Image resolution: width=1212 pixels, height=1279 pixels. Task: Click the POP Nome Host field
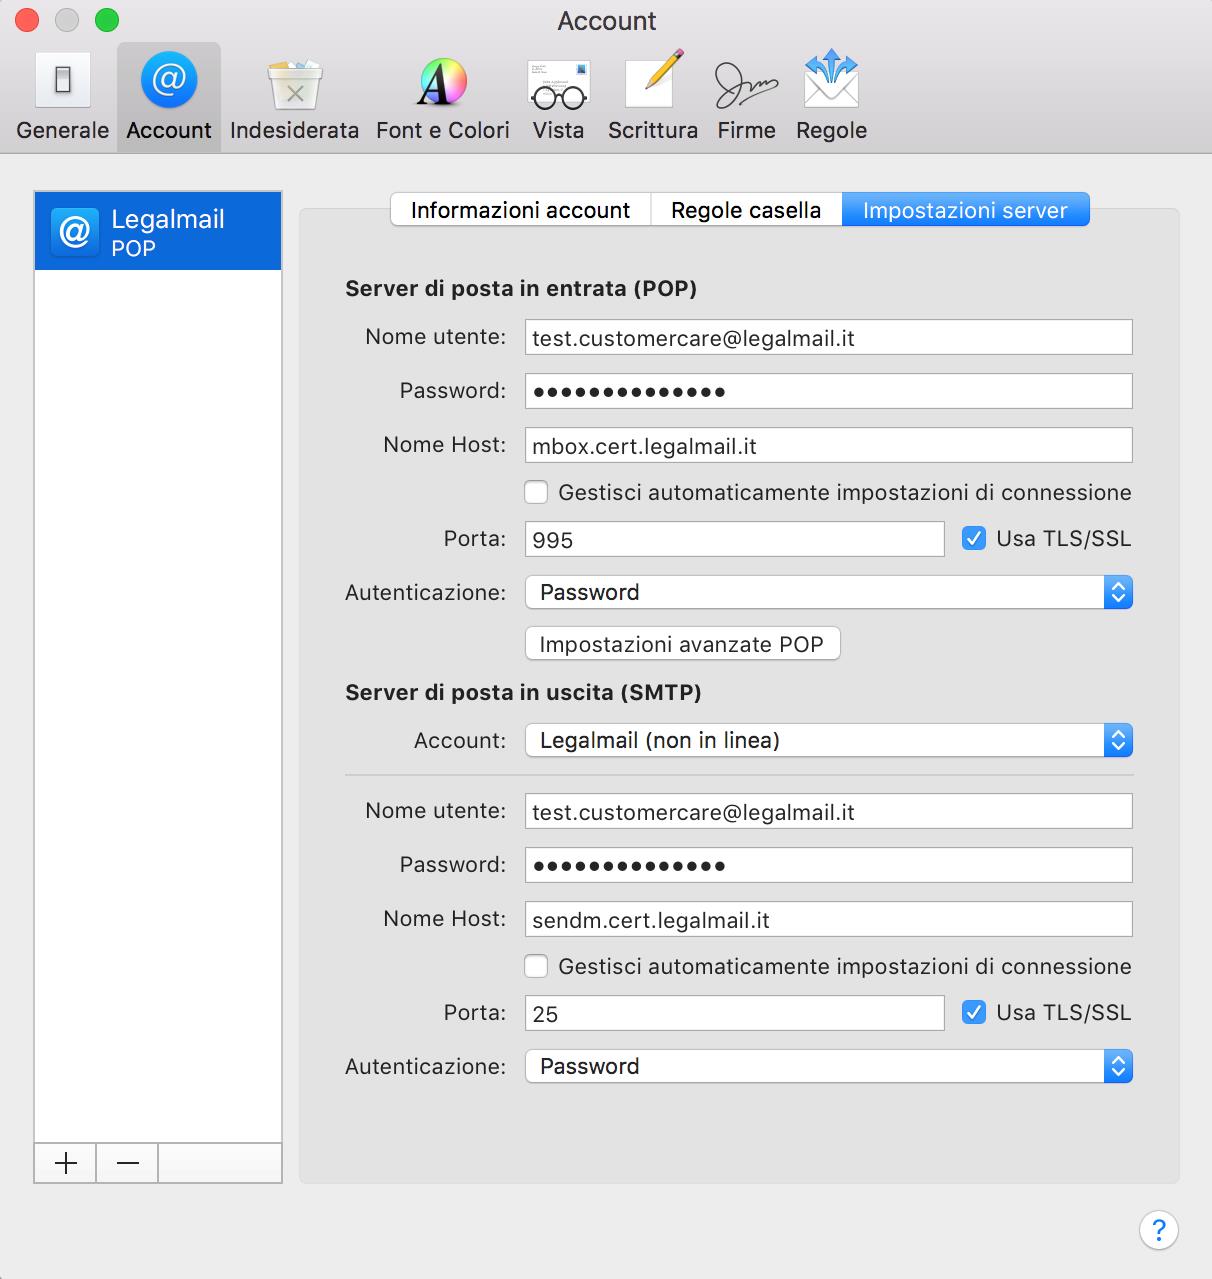pos(828,446)
